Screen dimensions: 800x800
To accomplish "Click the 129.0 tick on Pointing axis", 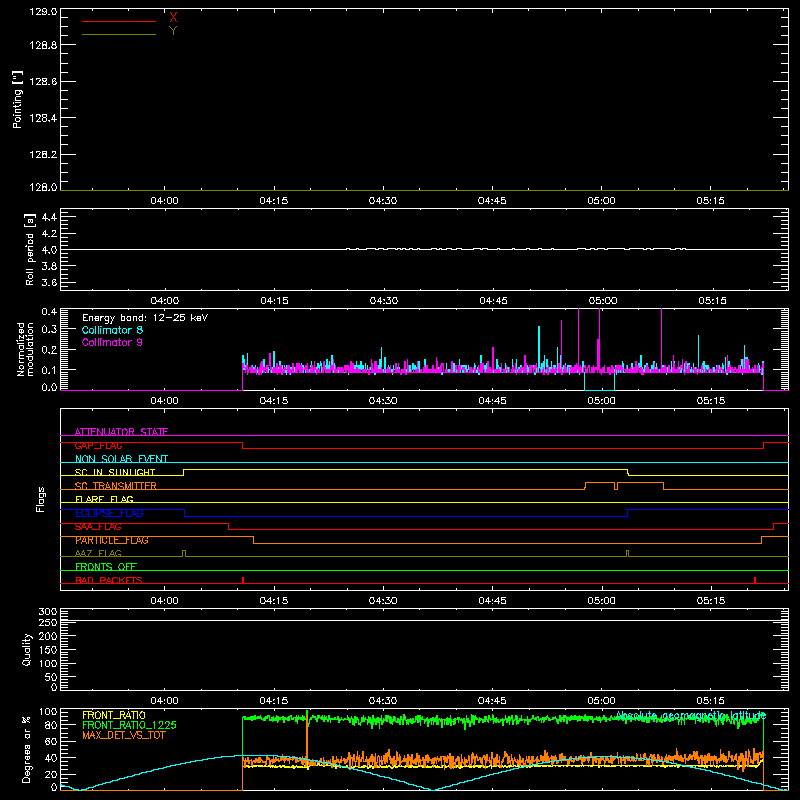I will pos(43,11).
